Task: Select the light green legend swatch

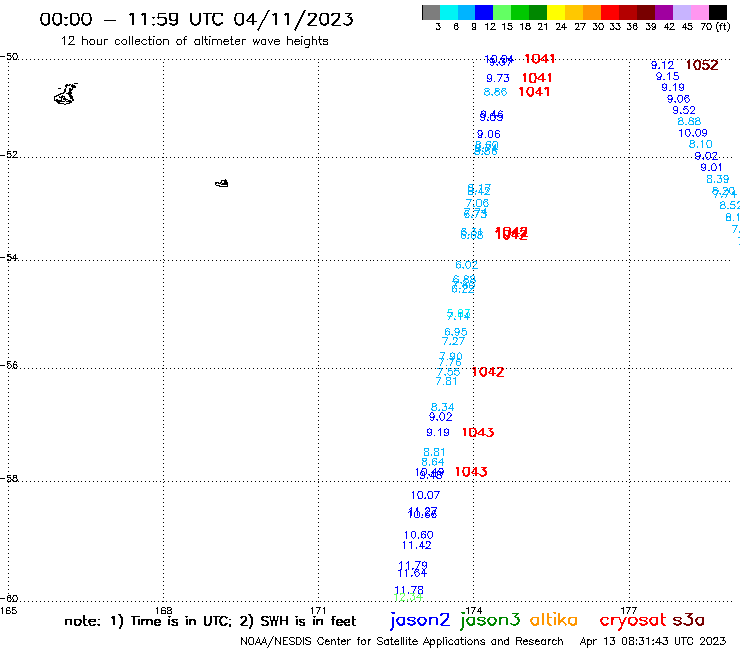Action: [x=502, y=12]
